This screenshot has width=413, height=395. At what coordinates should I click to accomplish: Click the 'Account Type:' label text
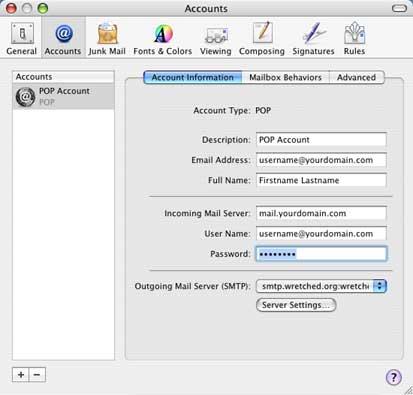point(222,111)
